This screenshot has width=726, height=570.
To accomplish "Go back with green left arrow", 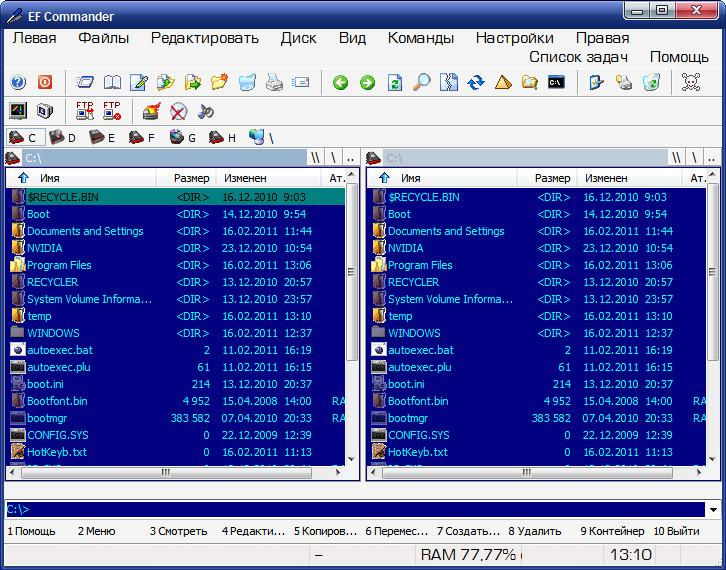I will [x=340, y=83].
